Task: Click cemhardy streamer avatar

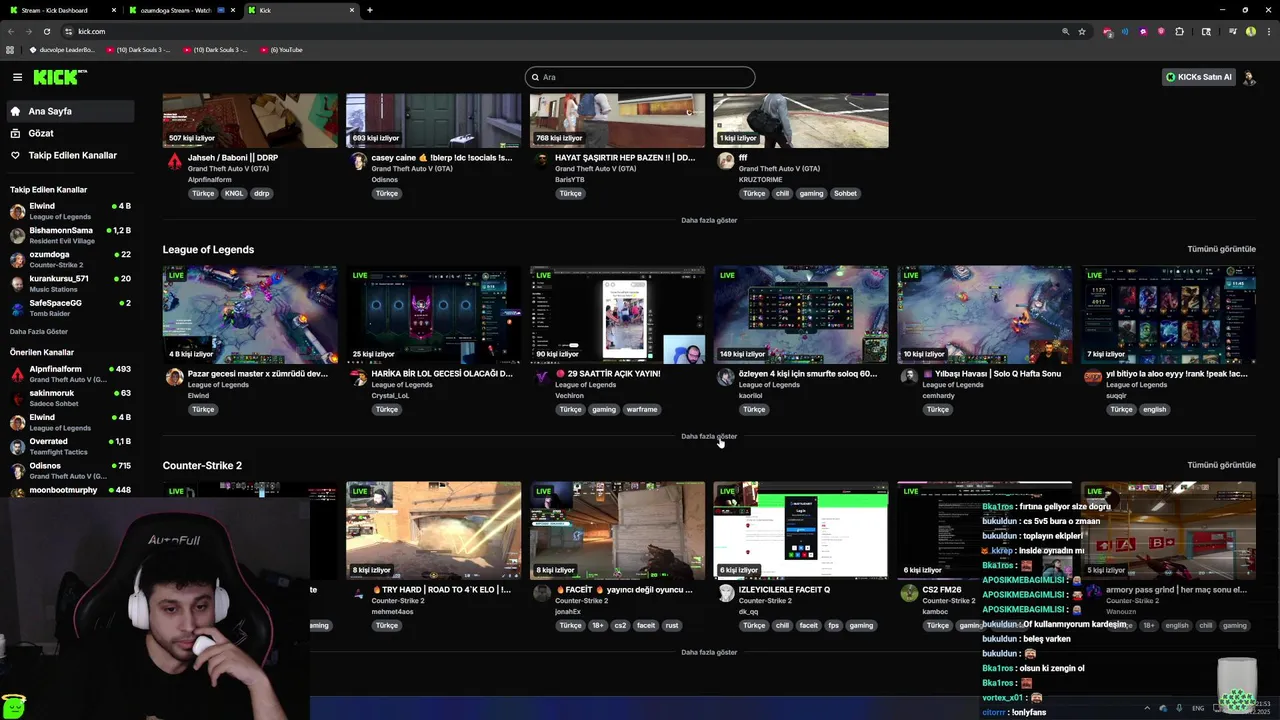Action: [909, 377]
